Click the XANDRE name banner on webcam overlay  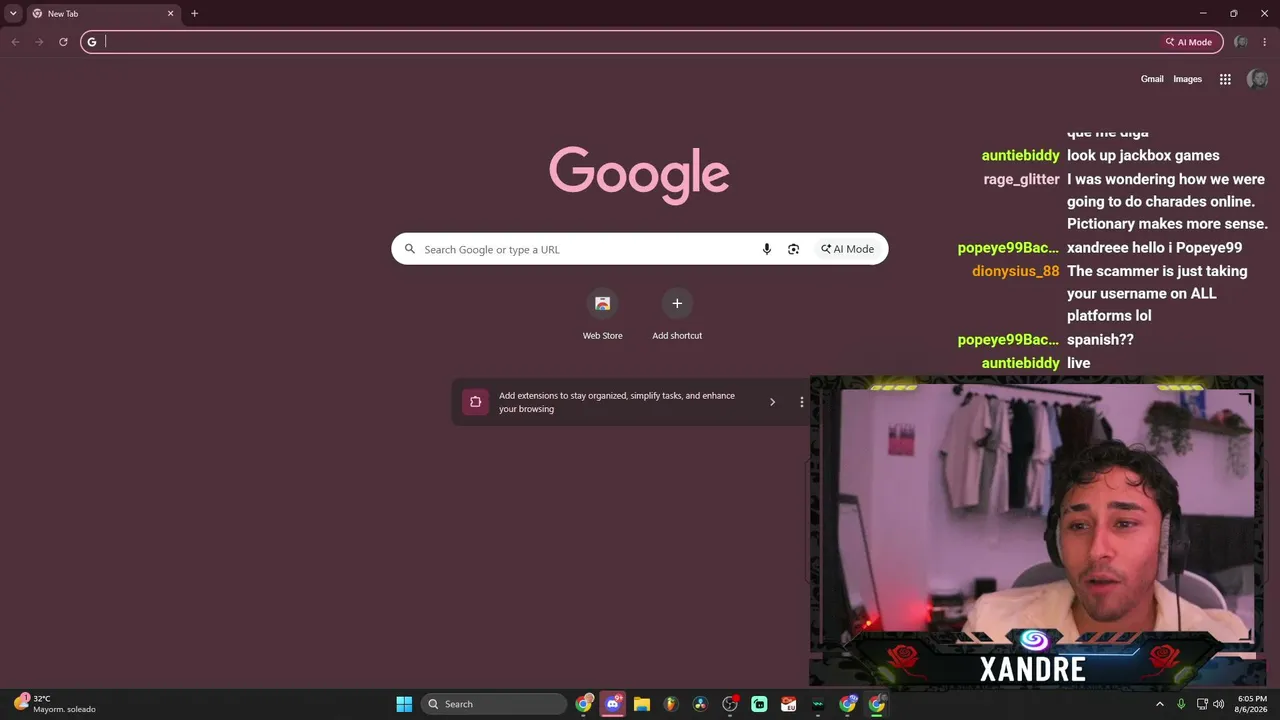click(1033, 668)
